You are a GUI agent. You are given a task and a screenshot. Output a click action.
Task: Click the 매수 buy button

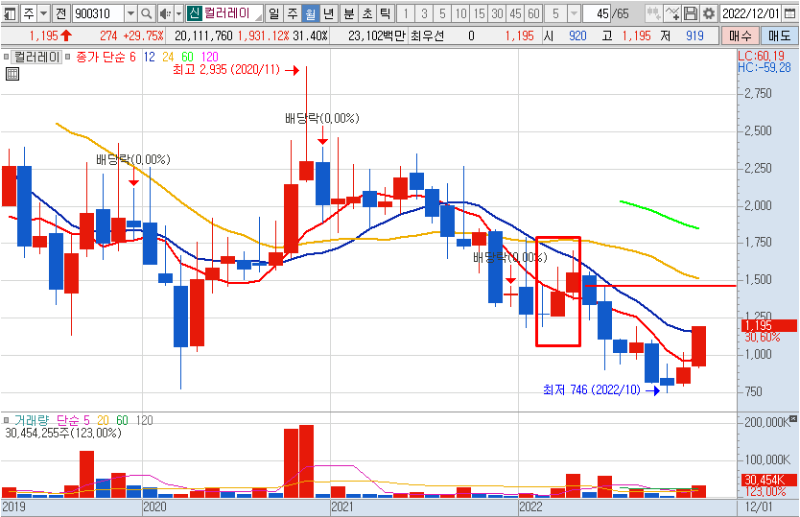pyautogui.click(x=740, y=36)
